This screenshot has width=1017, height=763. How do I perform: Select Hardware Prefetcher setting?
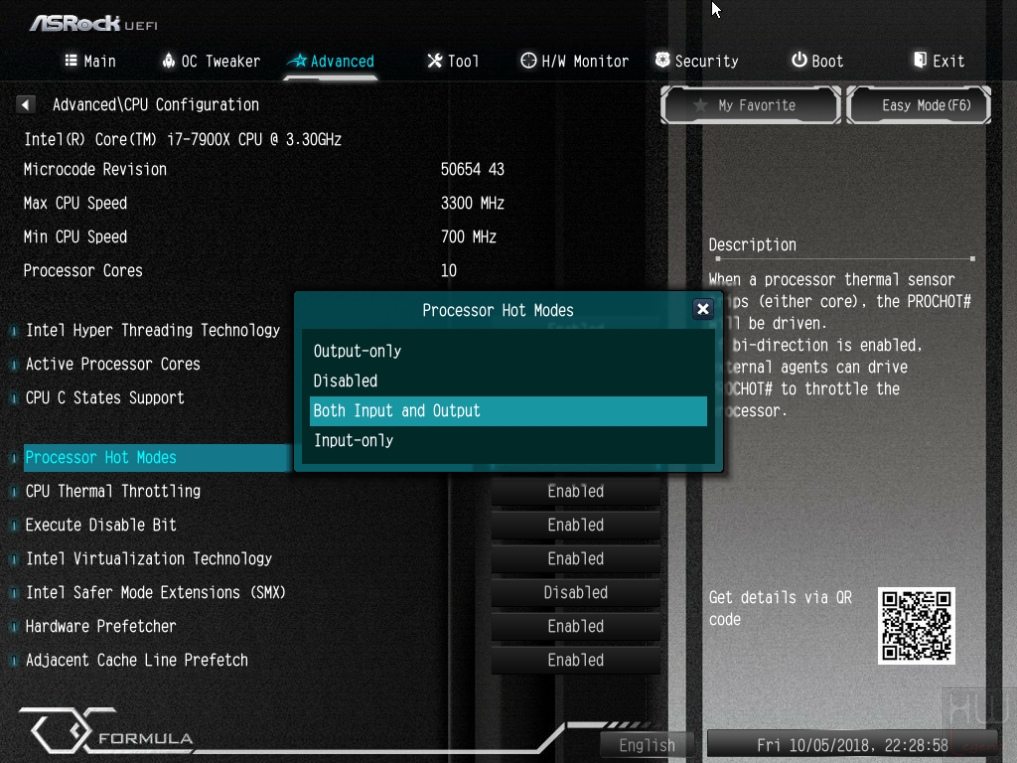(x=101, y=626)
